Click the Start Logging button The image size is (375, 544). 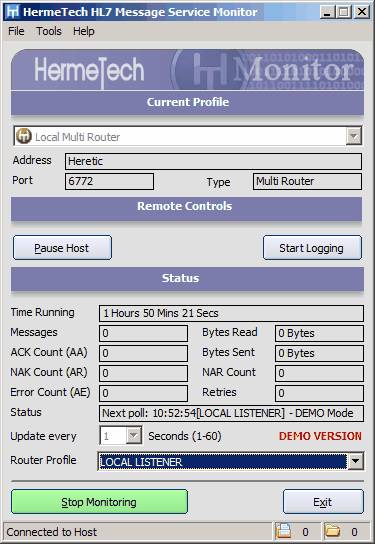pyautogui.click(x=312, y=248)
